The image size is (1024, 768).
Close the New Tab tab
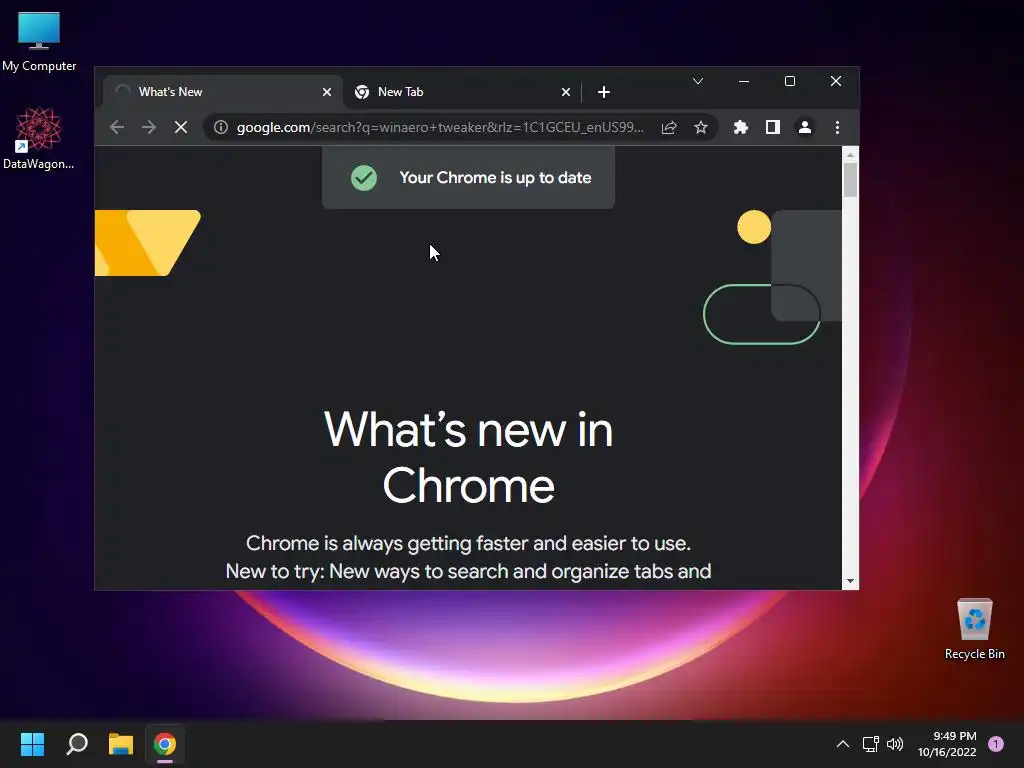tap(566, 92)
